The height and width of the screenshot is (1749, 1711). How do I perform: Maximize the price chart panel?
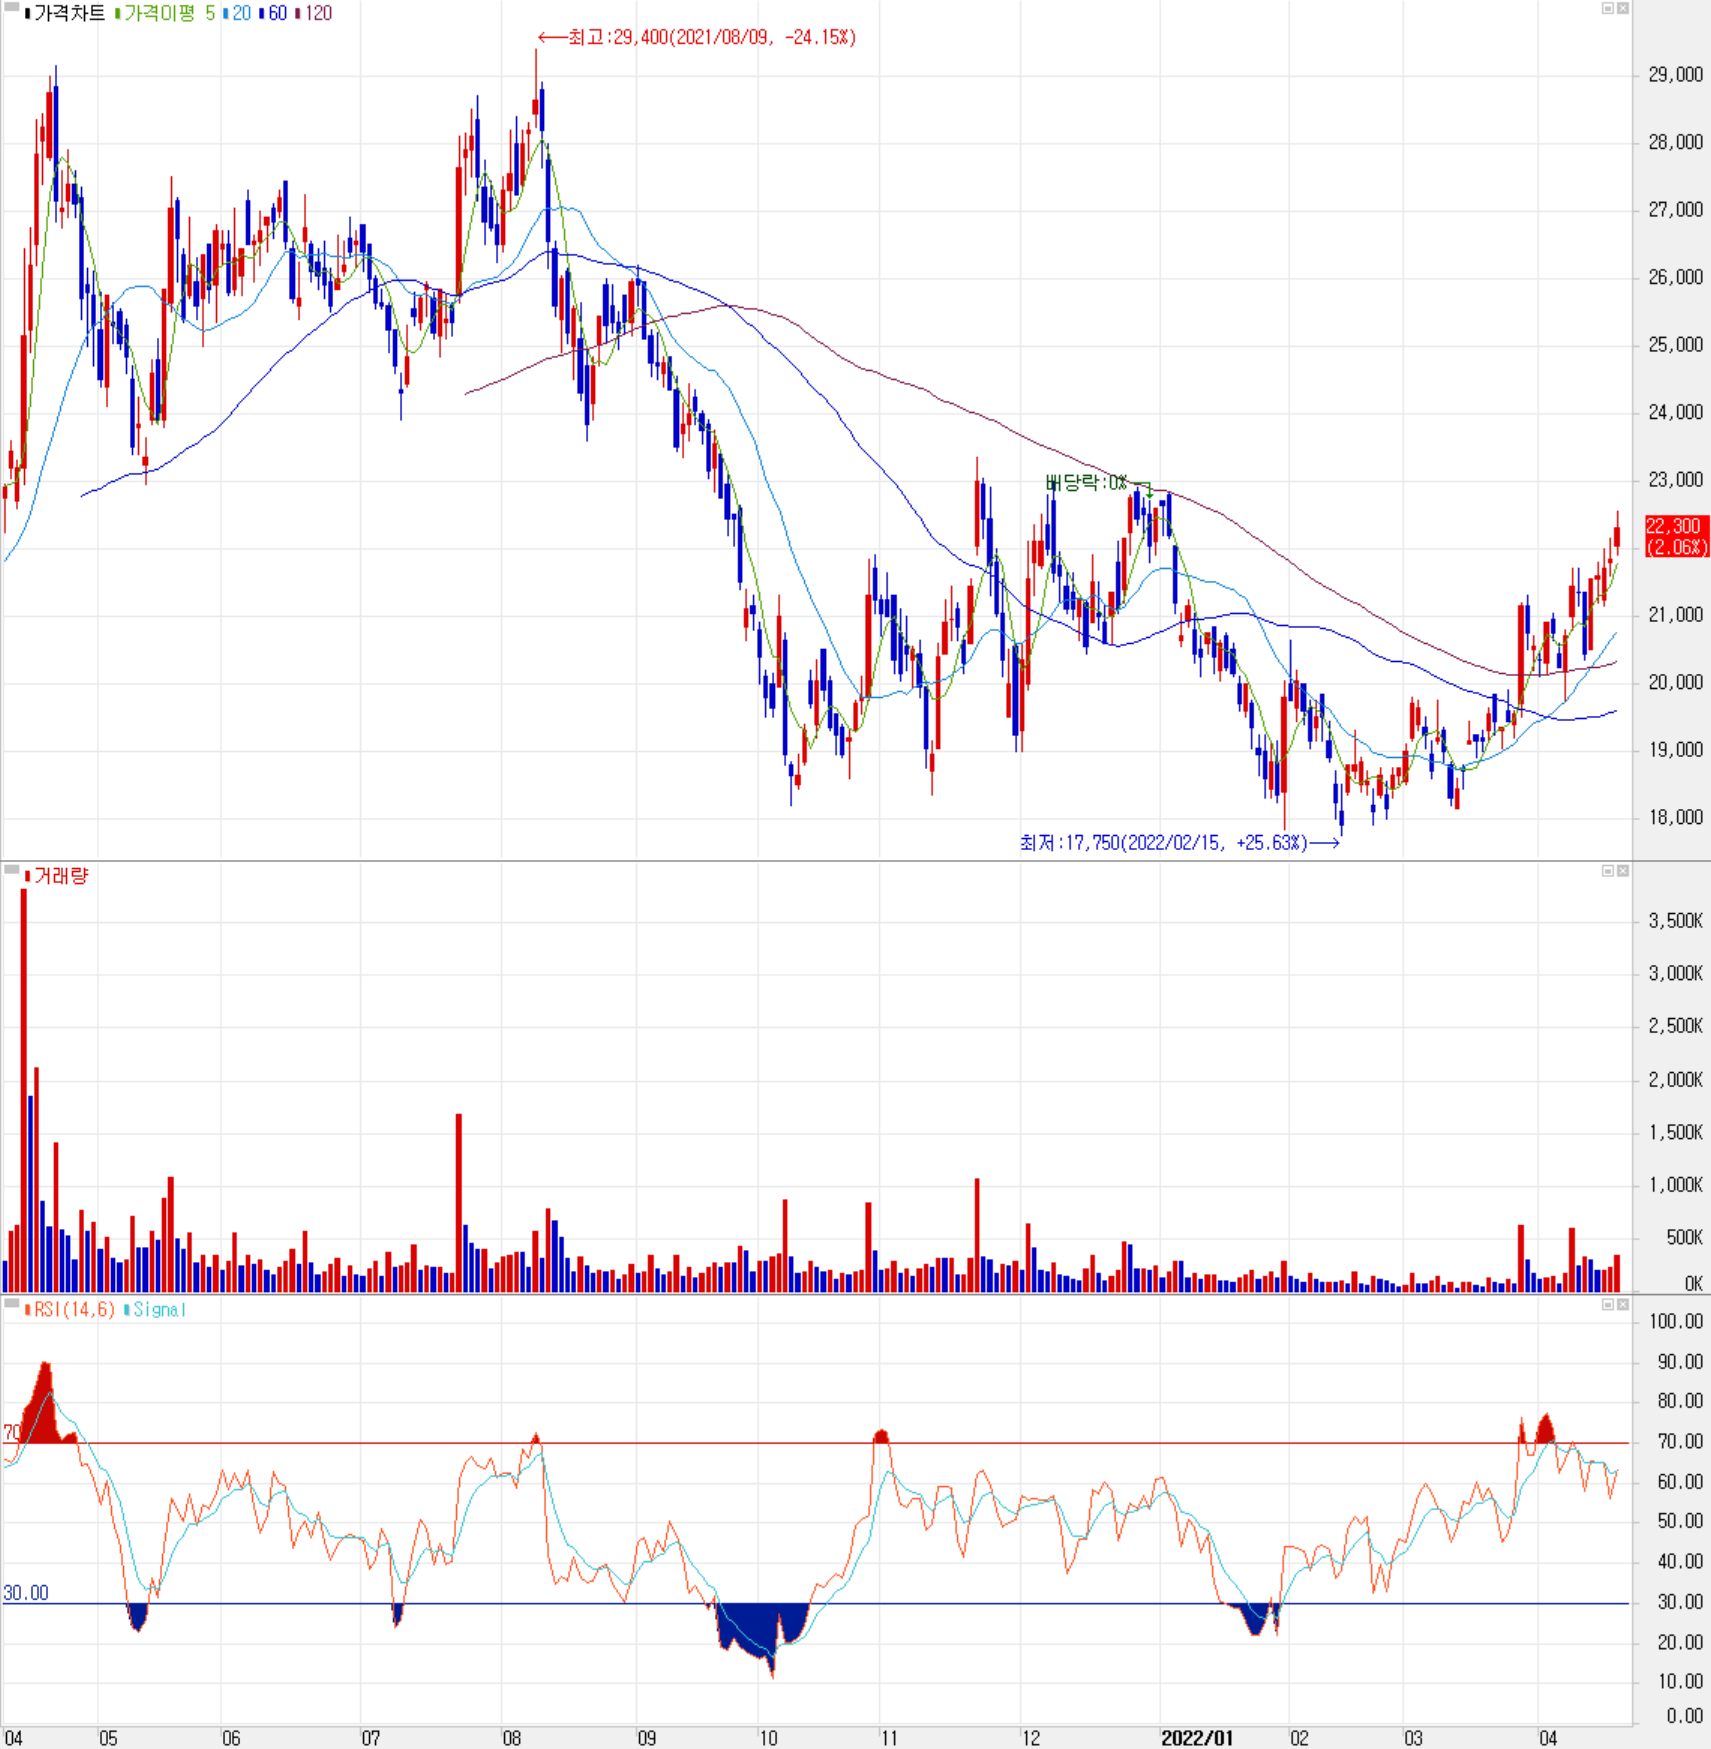coord(1608,8)
